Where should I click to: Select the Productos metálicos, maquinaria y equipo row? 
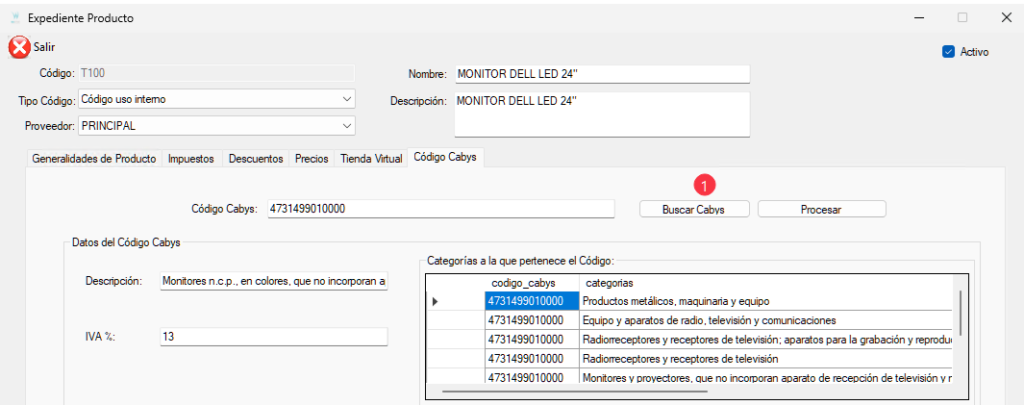click(x=765, y=301)
